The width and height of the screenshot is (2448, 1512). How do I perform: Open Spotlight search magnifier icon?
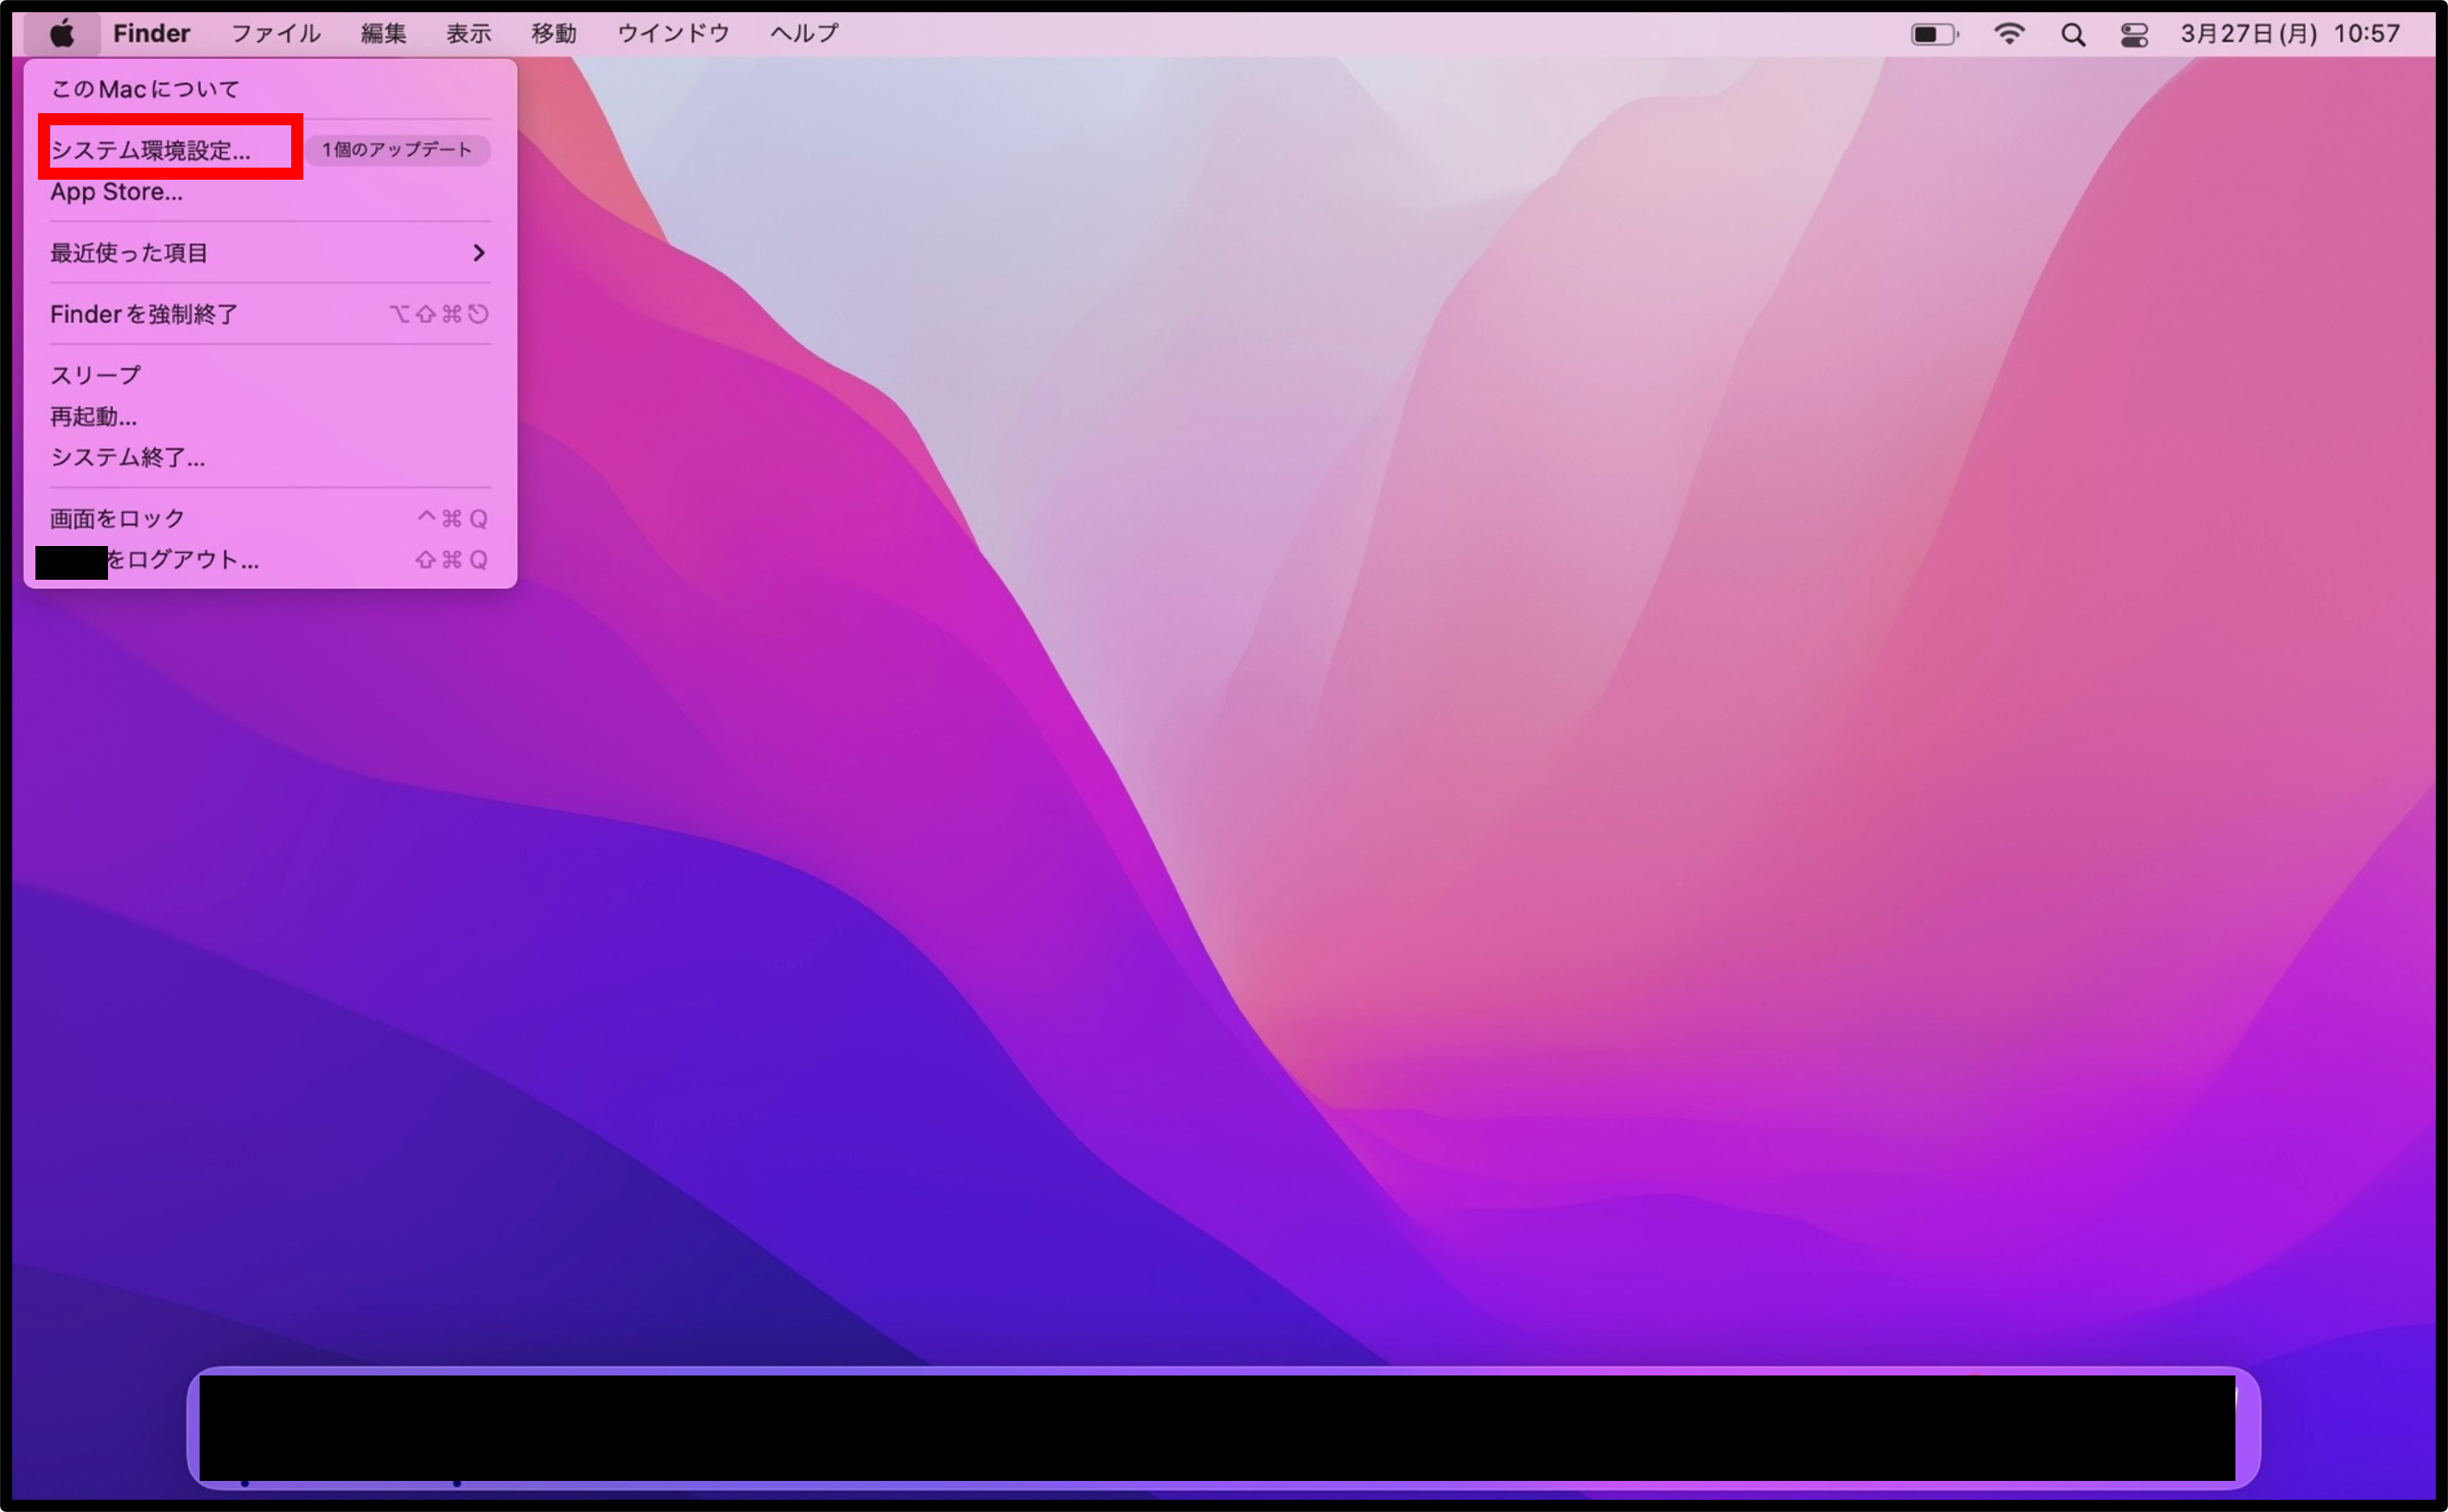tap(2073, 35)
